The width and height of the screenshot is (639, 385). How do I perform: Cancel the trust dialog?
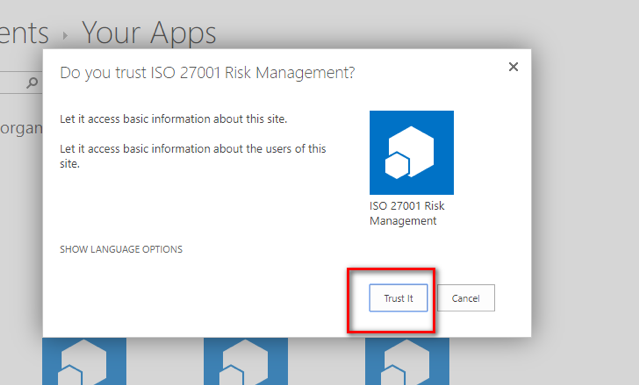(x=466, y=298)
